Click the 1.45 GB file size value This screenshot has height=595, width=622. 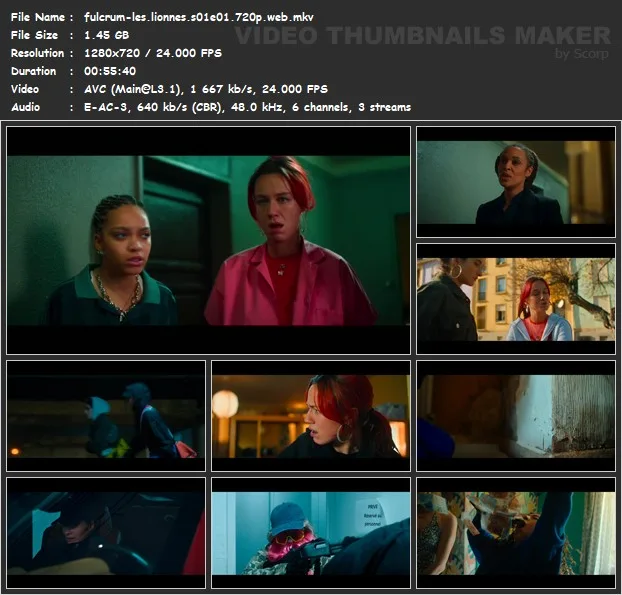pos(107,35)
